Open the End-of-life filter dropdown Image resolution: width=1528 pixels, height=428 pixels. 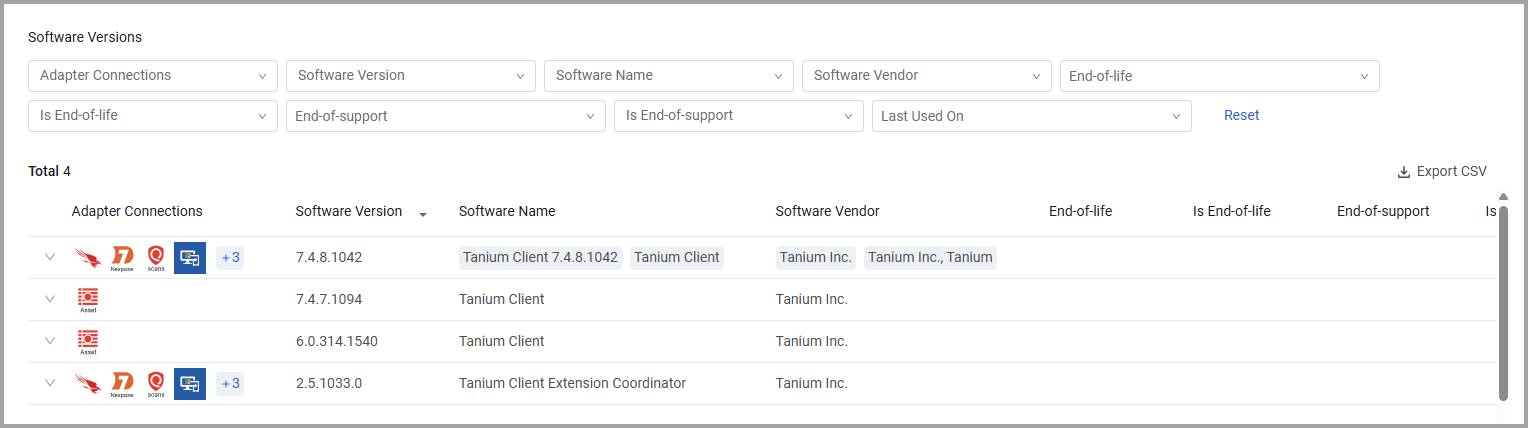[1220, 76]
